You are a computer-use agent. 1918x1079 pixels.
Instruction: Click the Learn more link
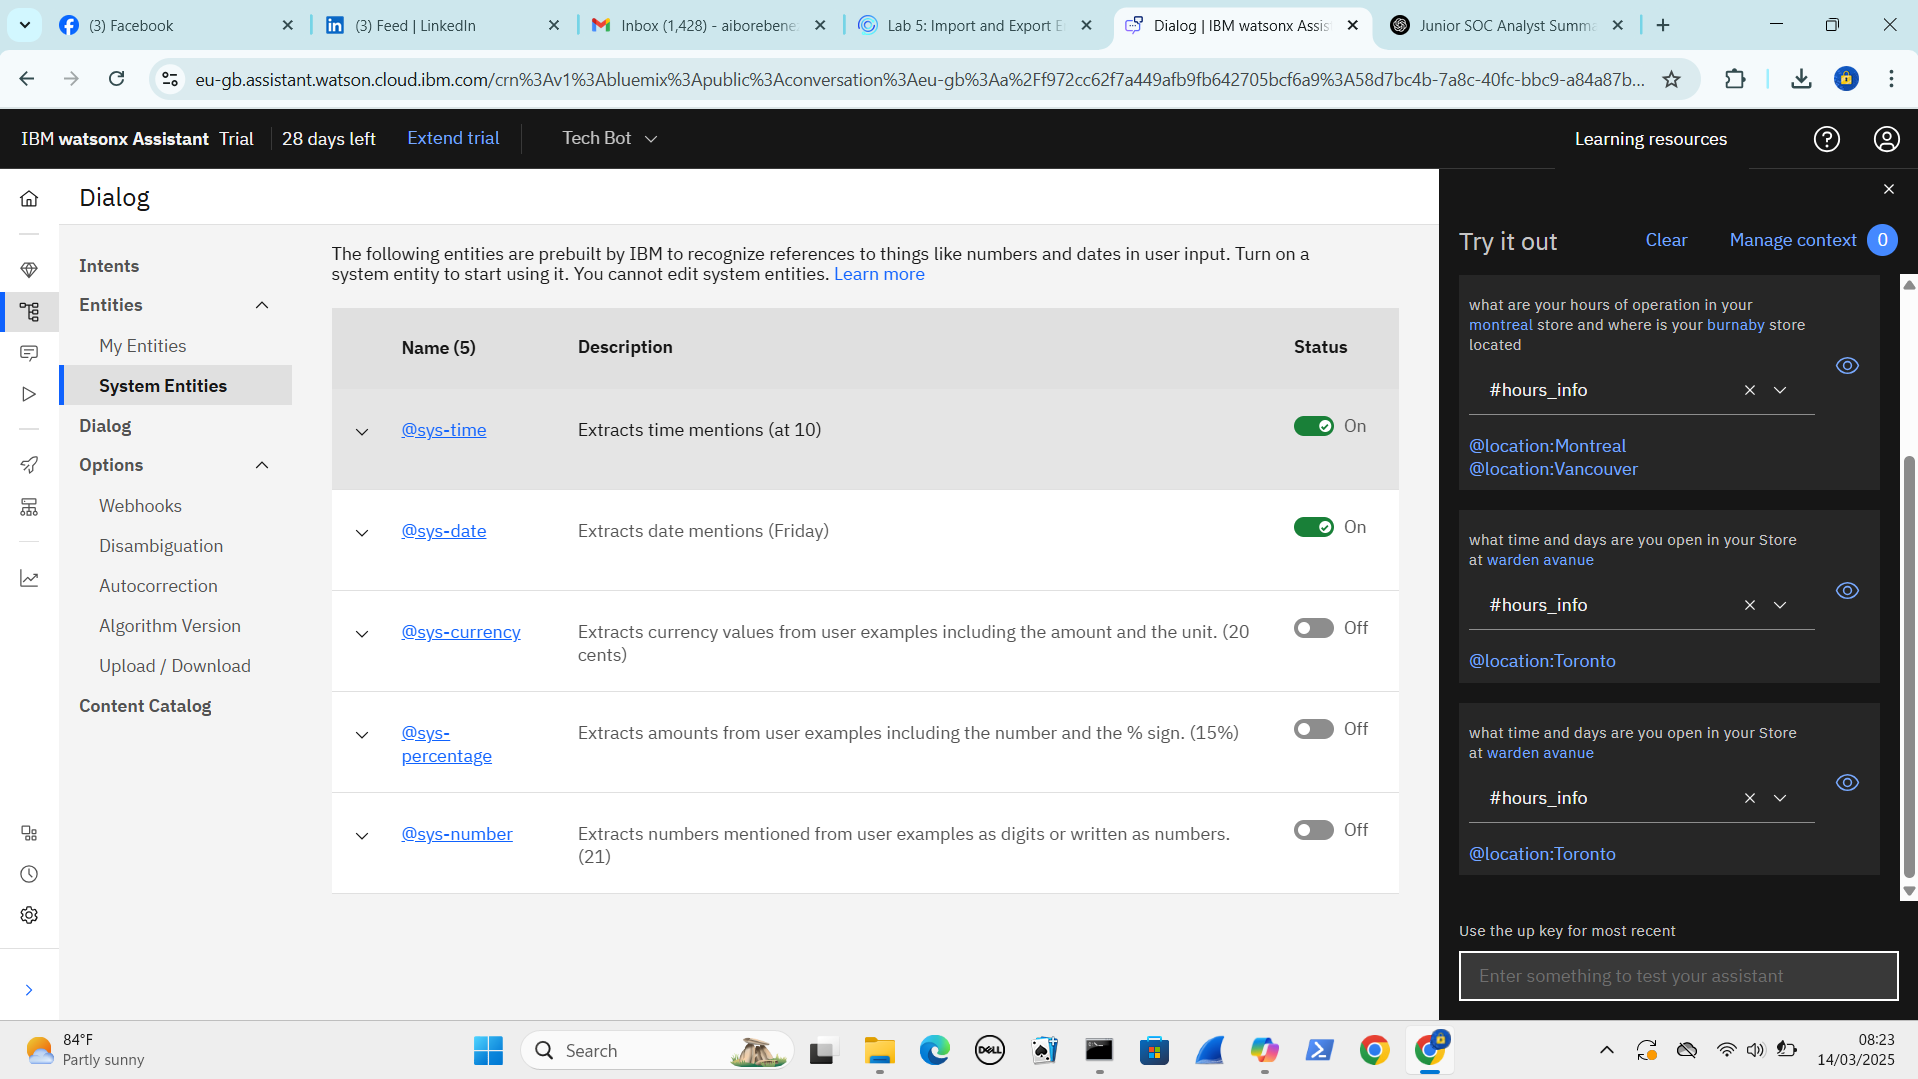[879, 274]
